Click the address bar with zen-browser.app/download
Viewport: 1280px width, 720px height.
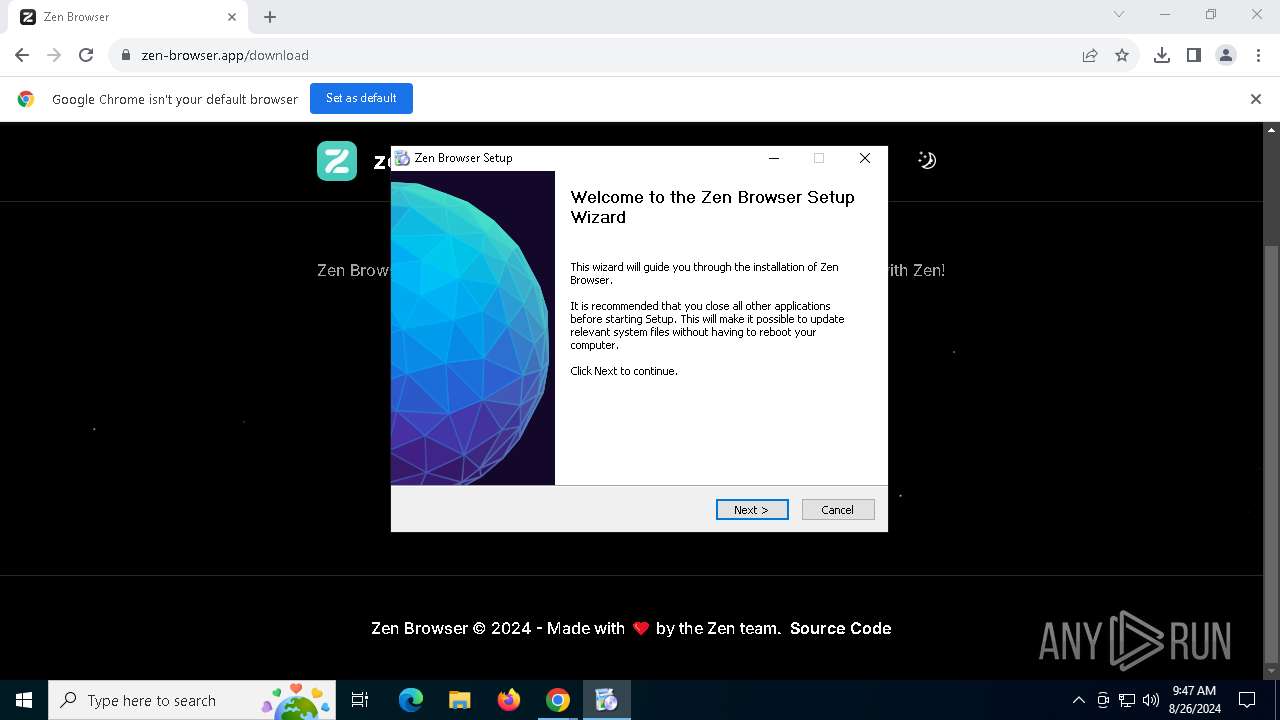coord(600,55)
